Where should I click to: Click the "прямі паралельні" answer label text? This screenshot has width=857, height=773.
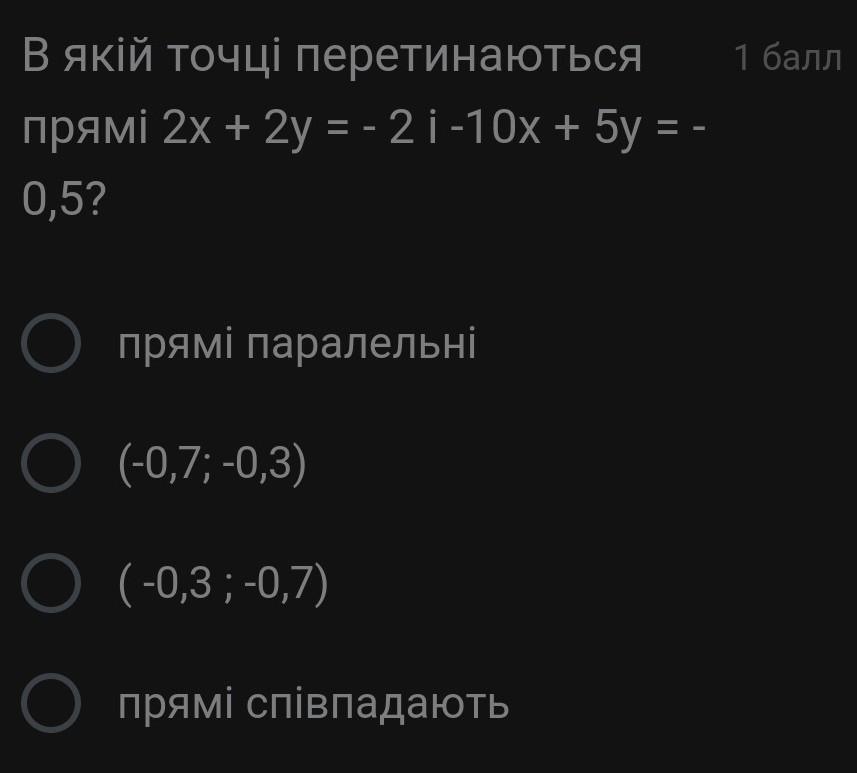(297, 344)
